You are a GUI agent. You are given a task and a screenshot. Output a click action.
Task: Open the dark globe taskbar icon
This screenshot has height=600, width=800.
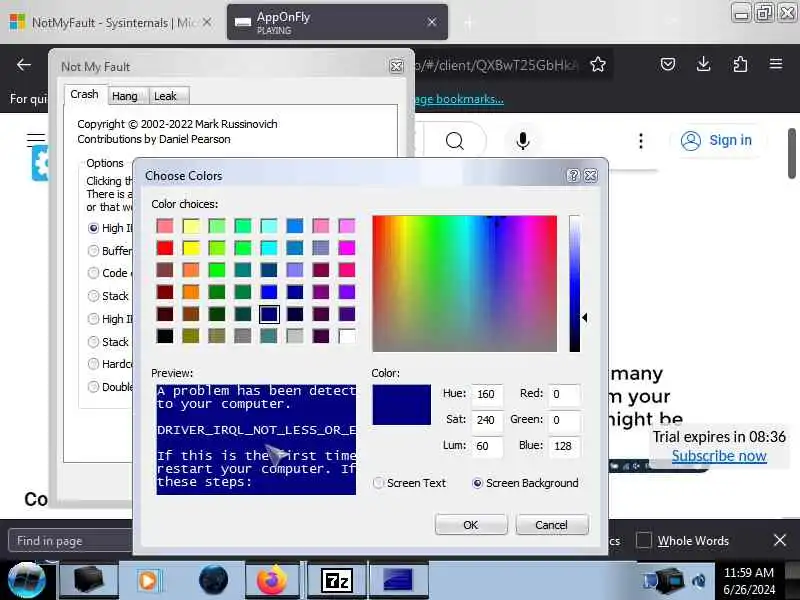(213, 581)
